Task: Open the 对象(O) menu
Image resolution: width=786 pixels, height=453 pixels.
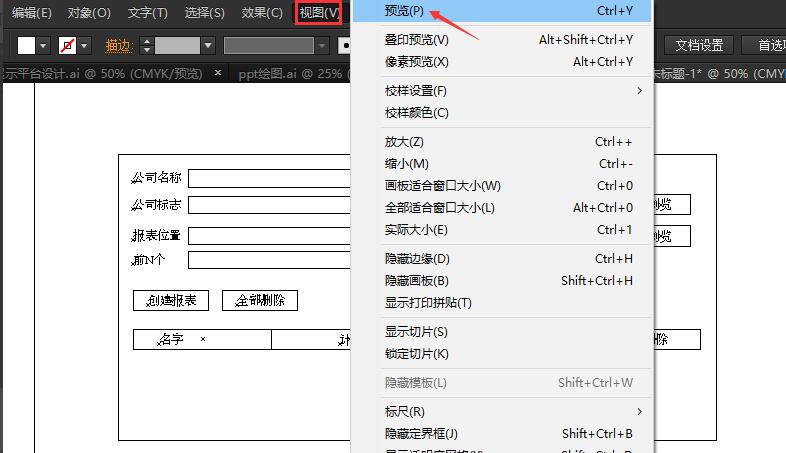Action: click(x=89, y=13)
